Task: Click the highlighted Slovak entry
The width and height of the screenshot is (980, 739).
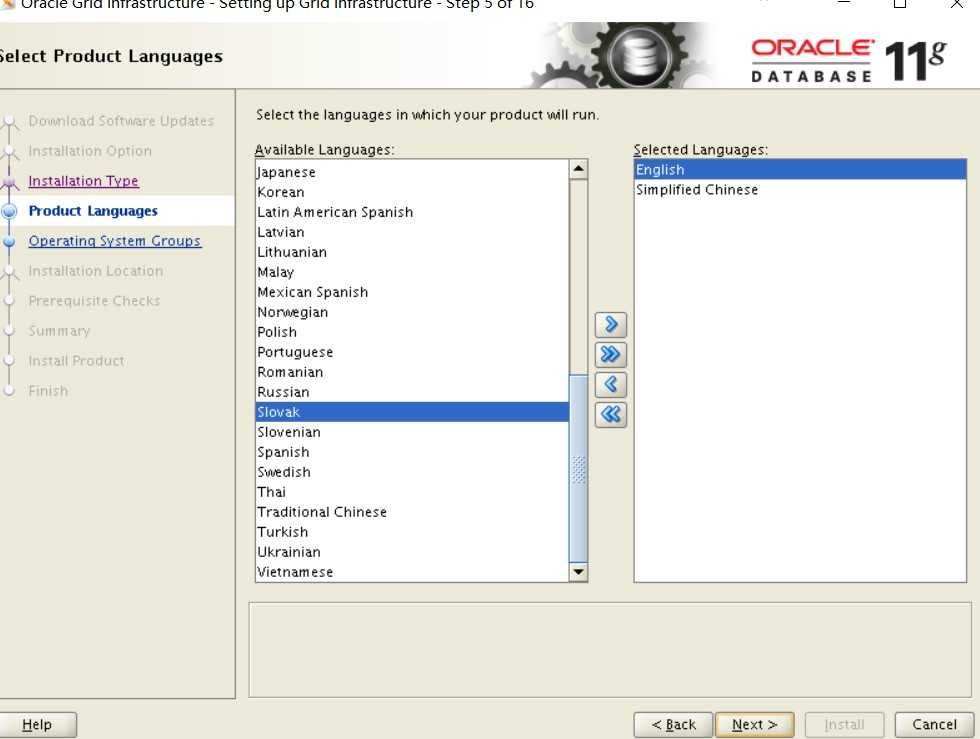Action: point(412,412)
